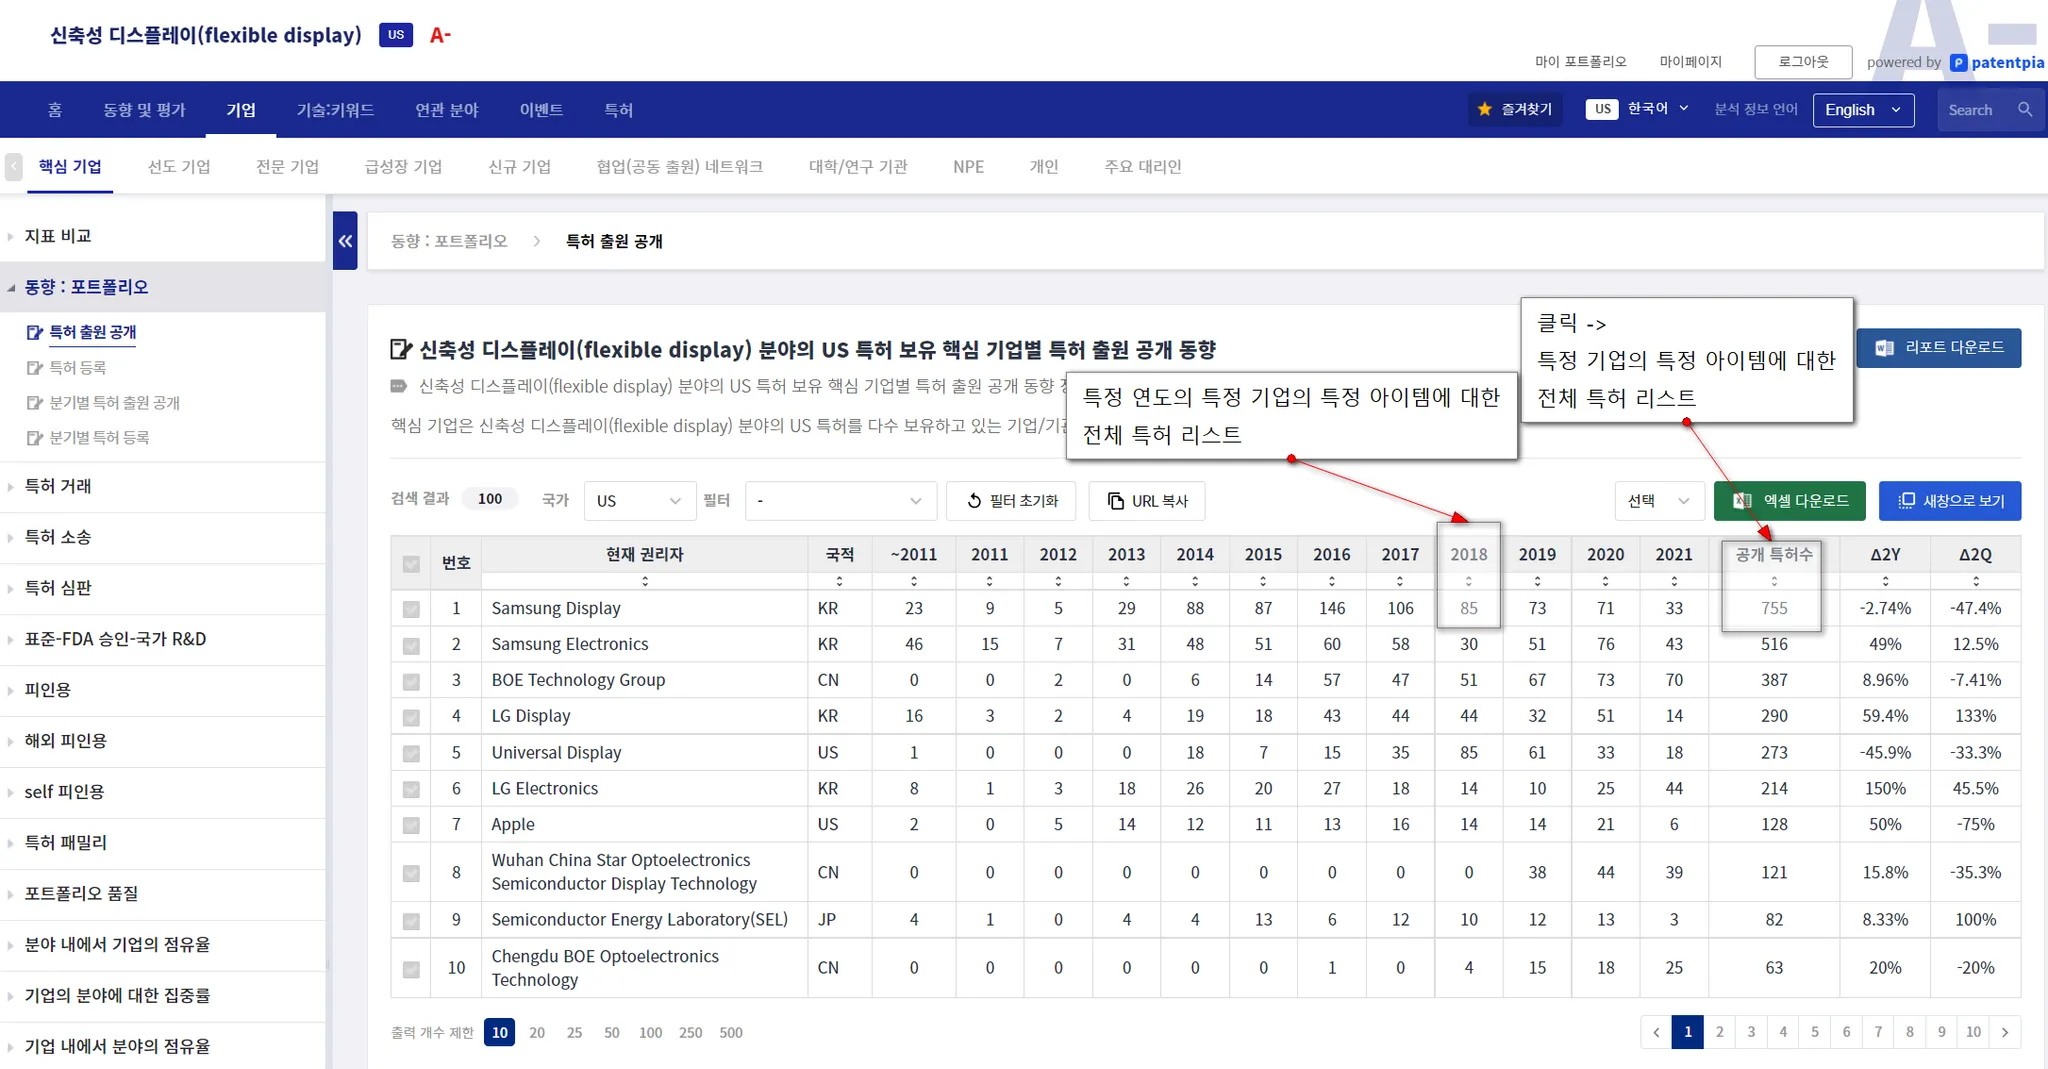Click the 엑셀 다운로드 button
The height and width of the screenshot is (1069, 2048).
(1790, 501)
